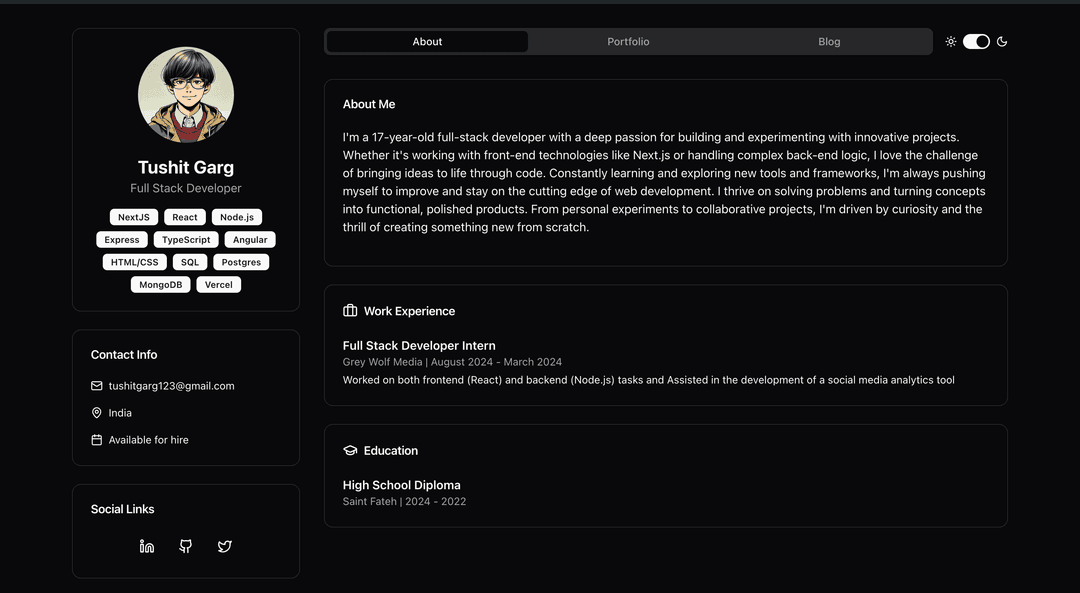The image size is (1080, 593).
Task: Click the sun light-mode icon
Action: tap(951, 42)
